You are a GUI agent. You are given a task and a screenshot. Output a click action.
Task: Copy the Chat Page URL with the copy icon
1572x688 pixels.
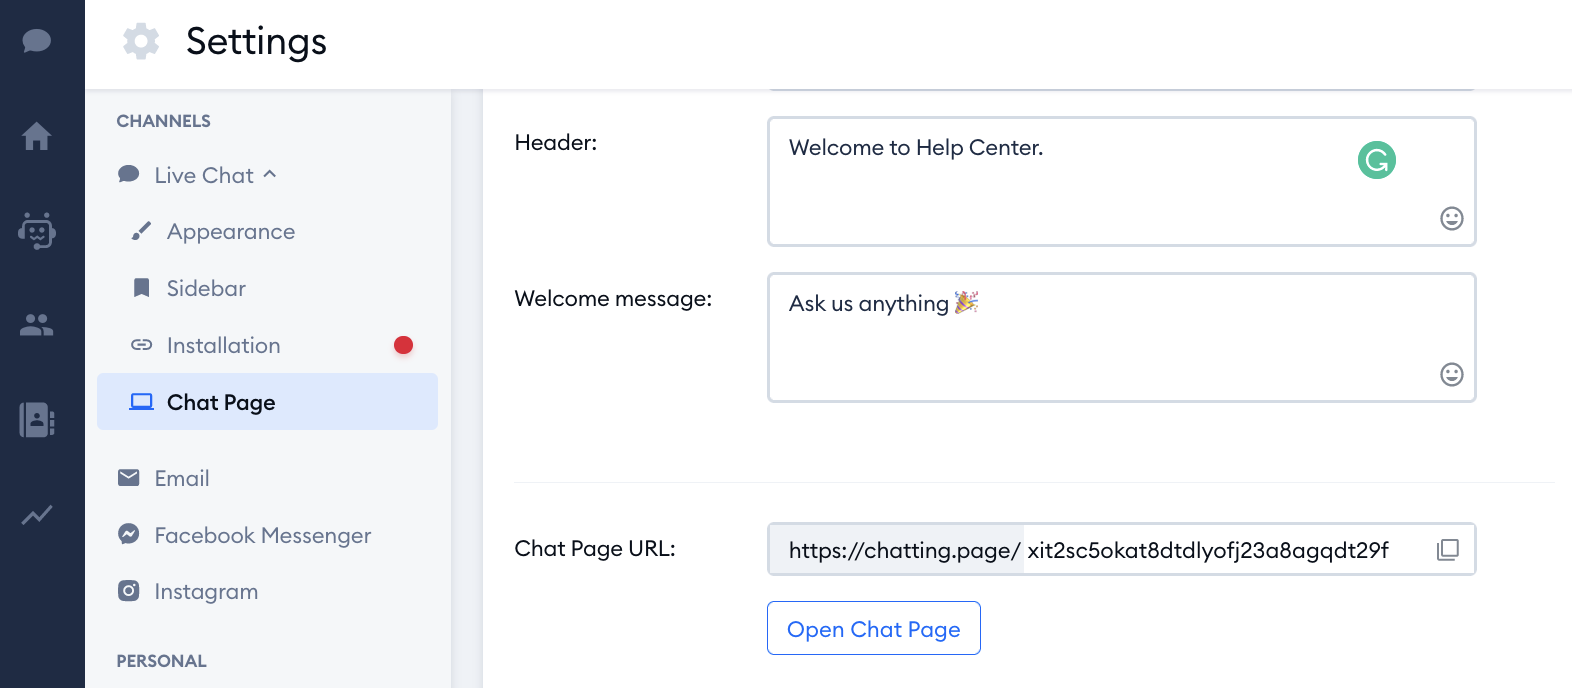pos(1448,549)
